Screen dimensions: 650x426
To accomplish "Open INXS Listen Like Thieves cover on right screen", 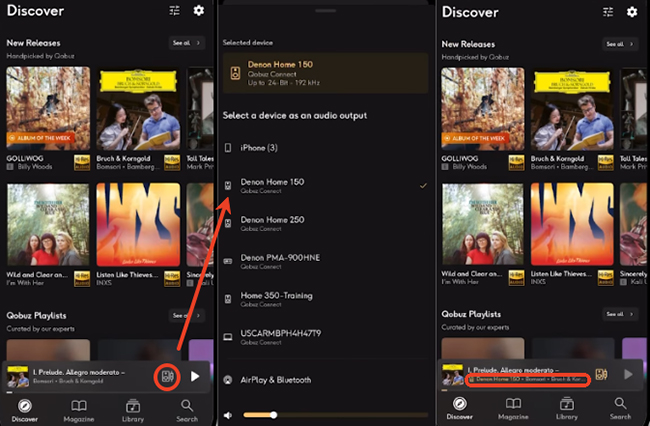I will (572, 224).
